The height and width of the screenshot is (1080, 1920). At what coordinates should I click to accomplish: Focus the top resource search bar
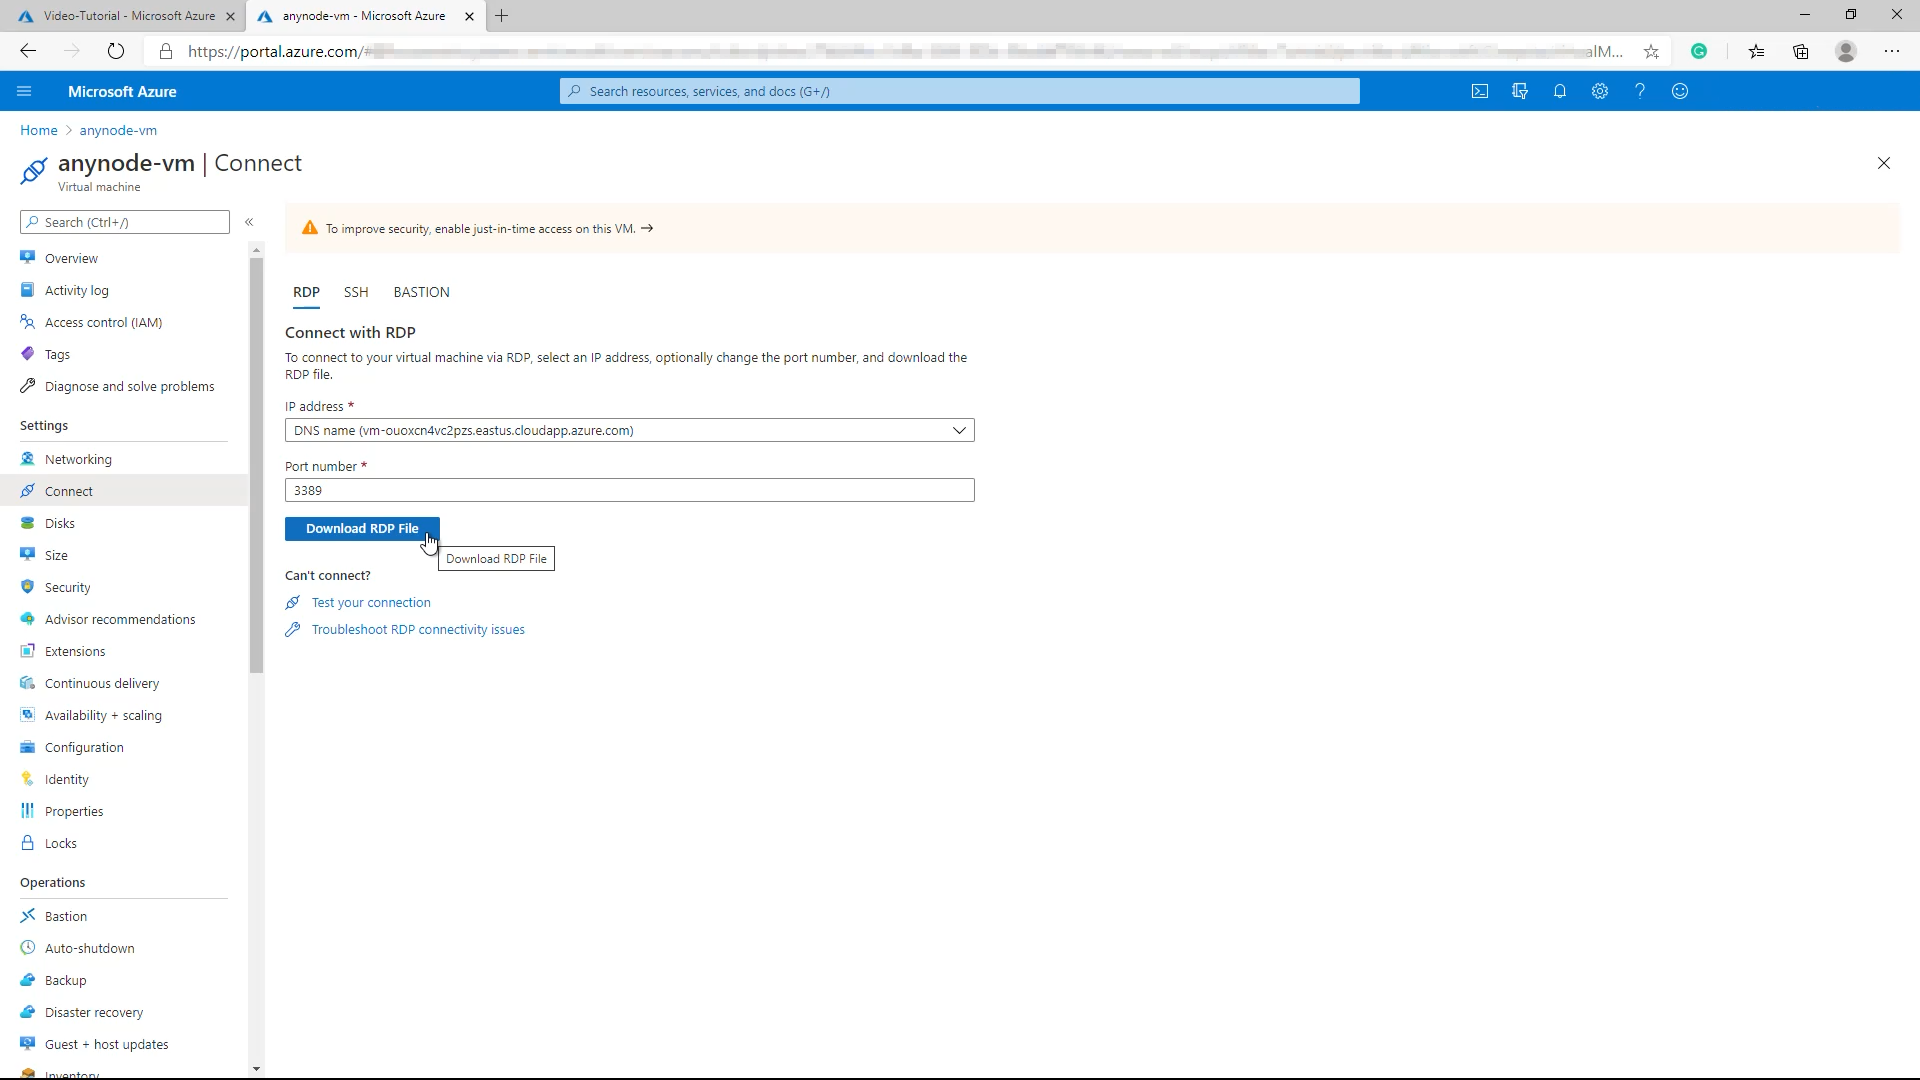(960, 91)
